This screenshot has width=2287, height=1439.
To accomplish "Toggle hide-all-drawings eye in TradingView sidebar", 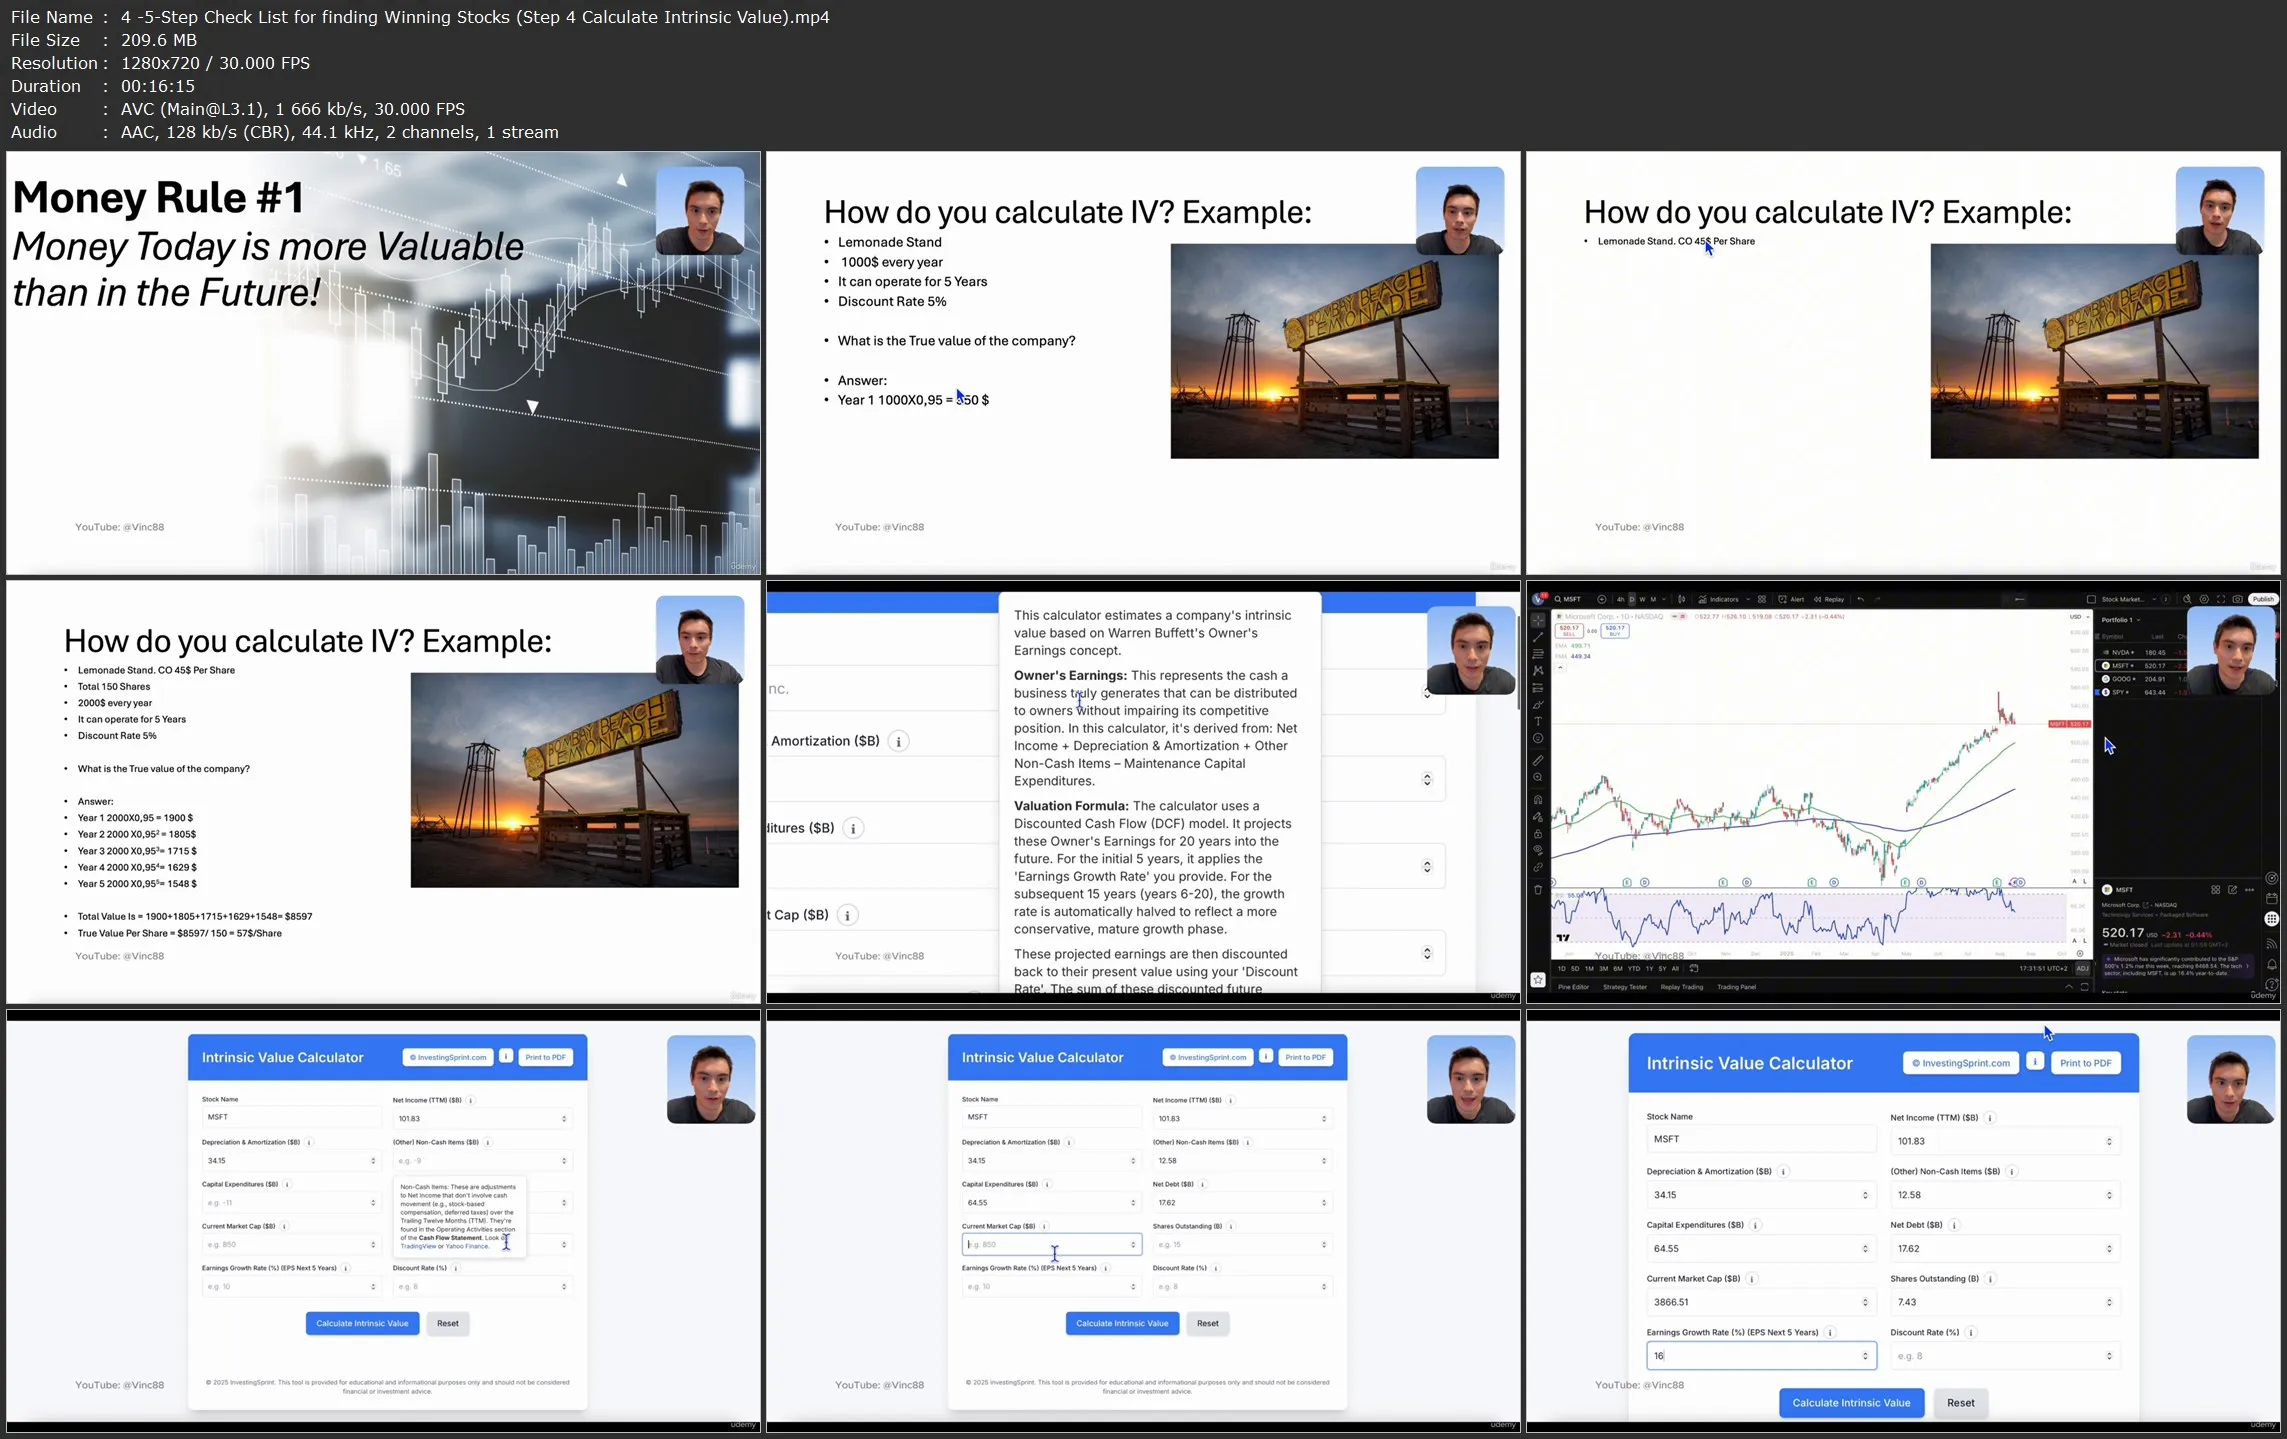I will tap(1538, 849).
